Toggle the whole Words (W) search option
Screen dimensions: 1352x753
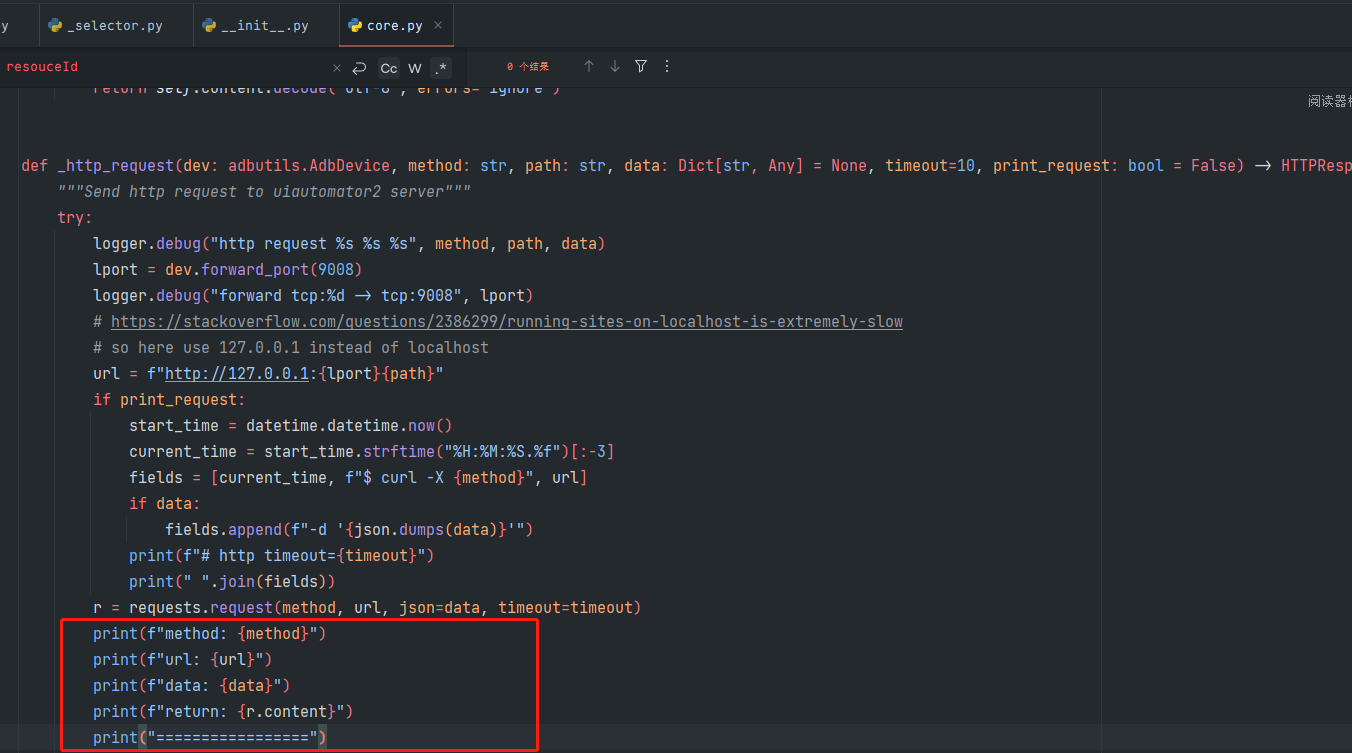pyautogui.click(x=414, y=68)
